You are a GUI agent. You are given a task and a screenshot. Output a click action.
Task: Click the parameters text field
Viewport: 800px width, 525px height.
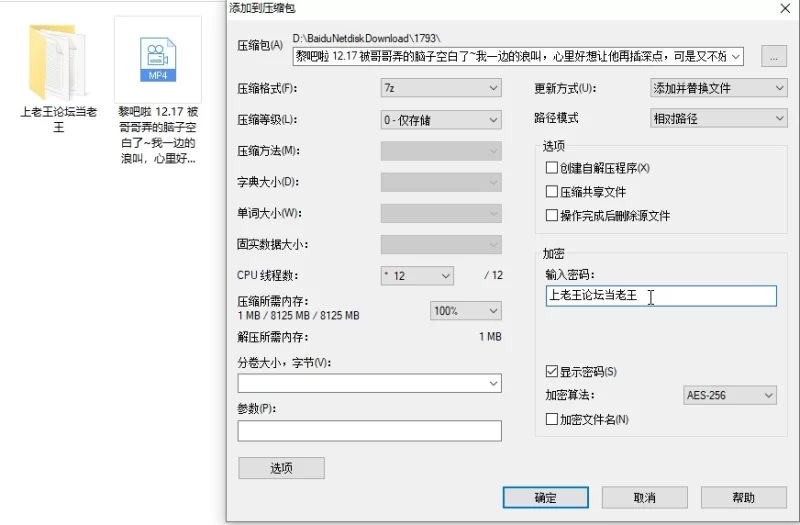369,431
